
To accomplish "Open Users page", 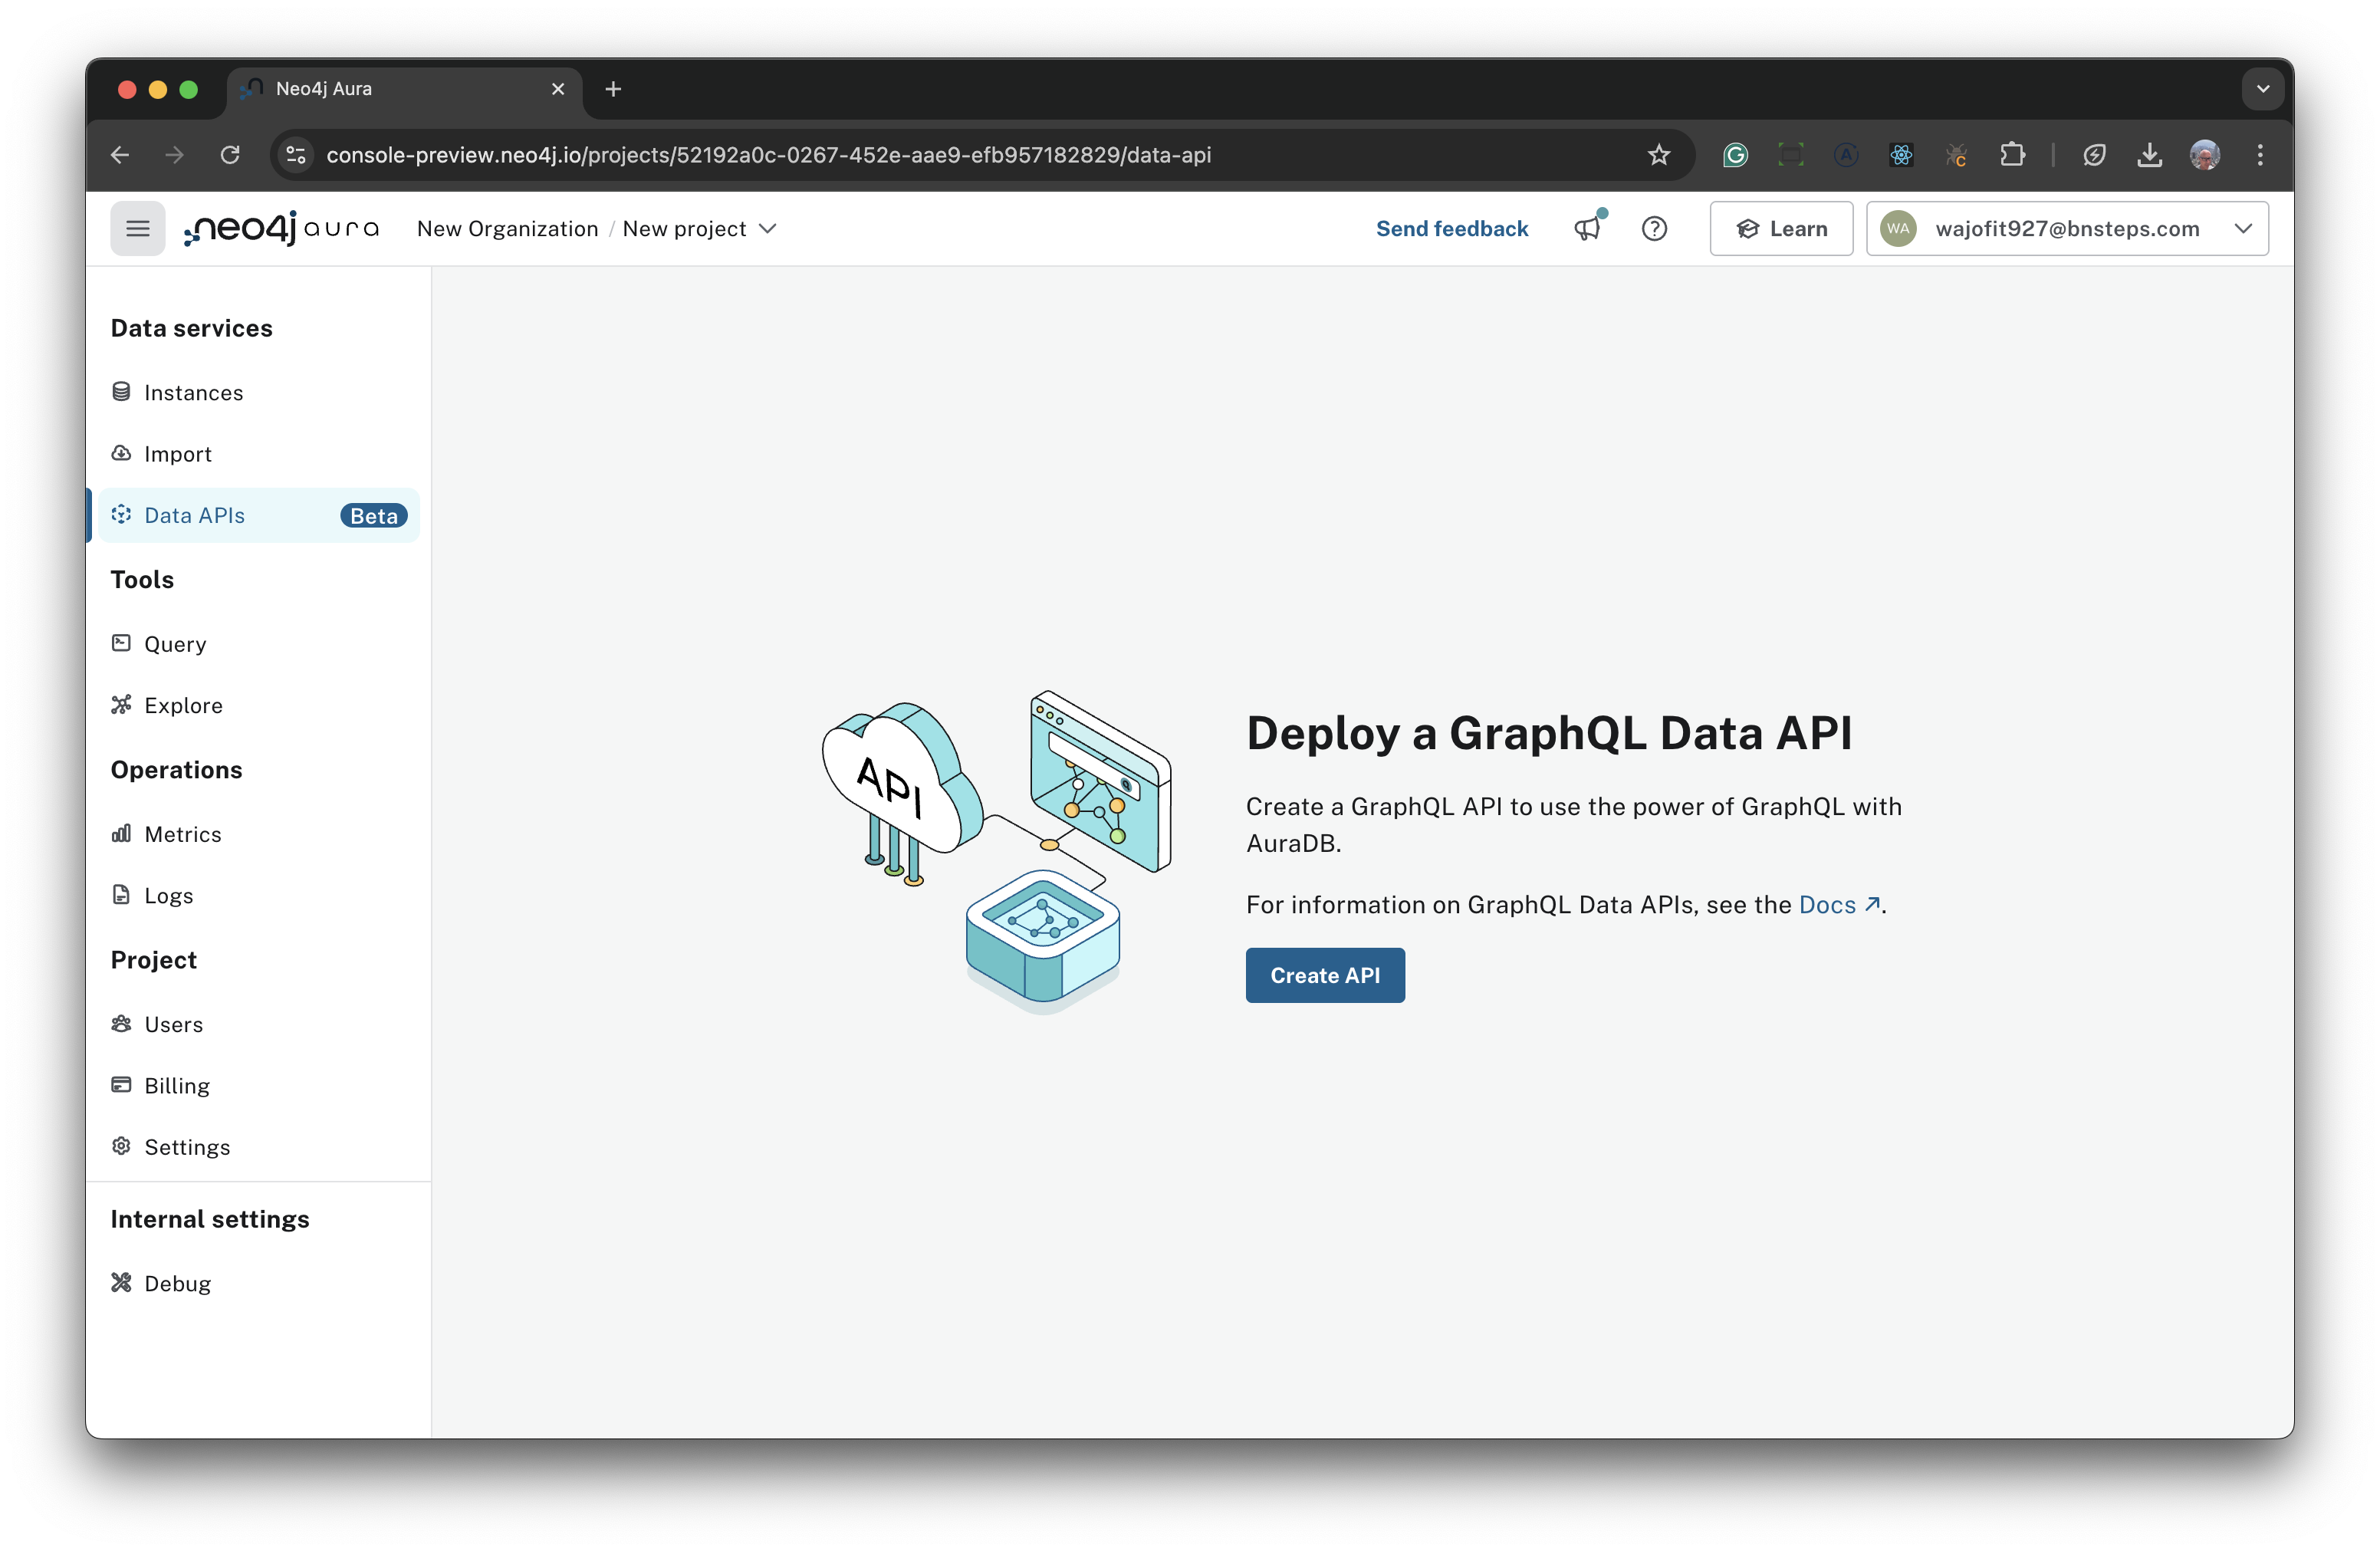I will 258,1024.
